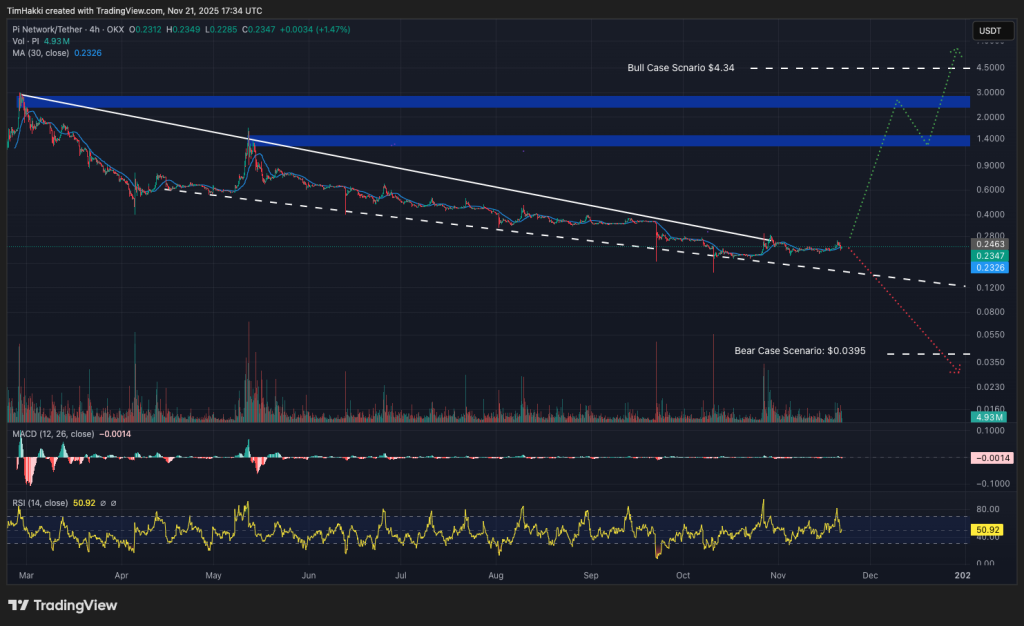Viewport: 1024px width, 626px height.
Task: Click the yellow 50.92 RSI value tag
Action: tap(987, 529)
